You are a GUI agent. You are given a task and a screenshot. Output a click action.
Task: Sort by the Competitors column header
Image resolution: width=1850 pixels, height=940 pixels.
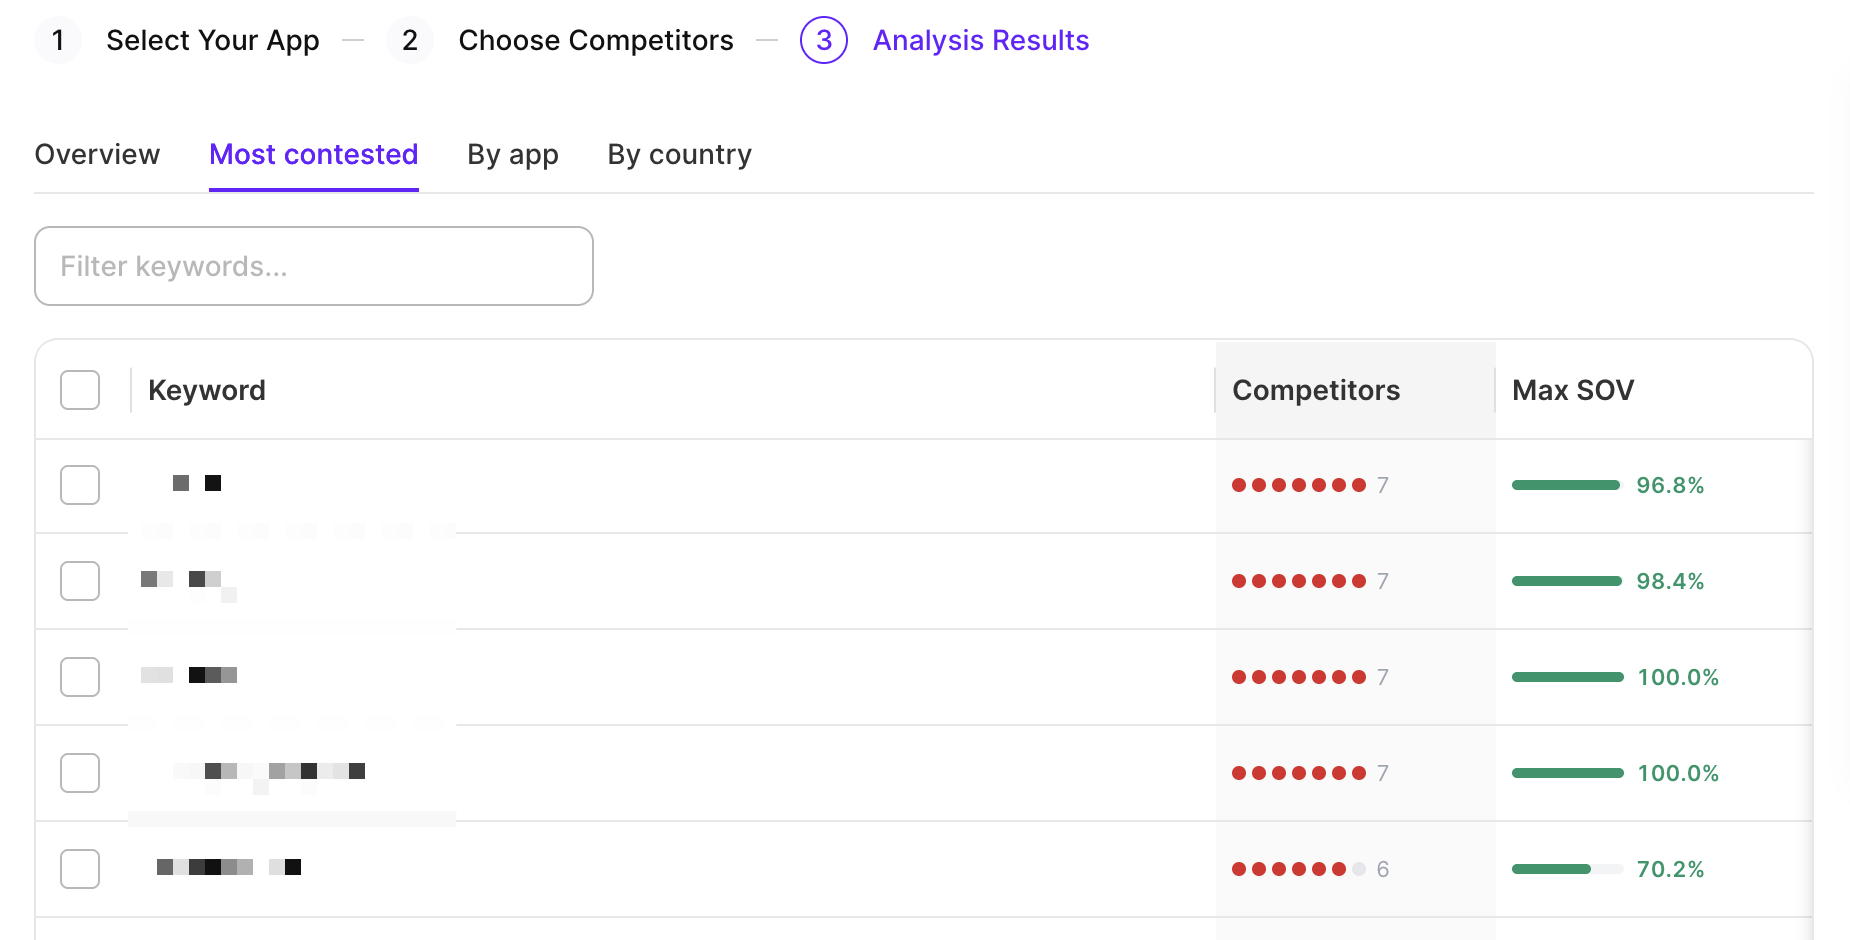coord(1316,390)
